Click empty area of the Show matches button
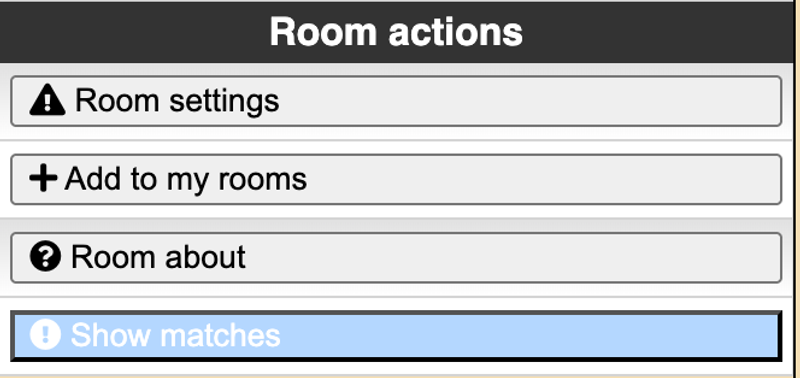The image size is (800, 378). click(x=531, y=336)
